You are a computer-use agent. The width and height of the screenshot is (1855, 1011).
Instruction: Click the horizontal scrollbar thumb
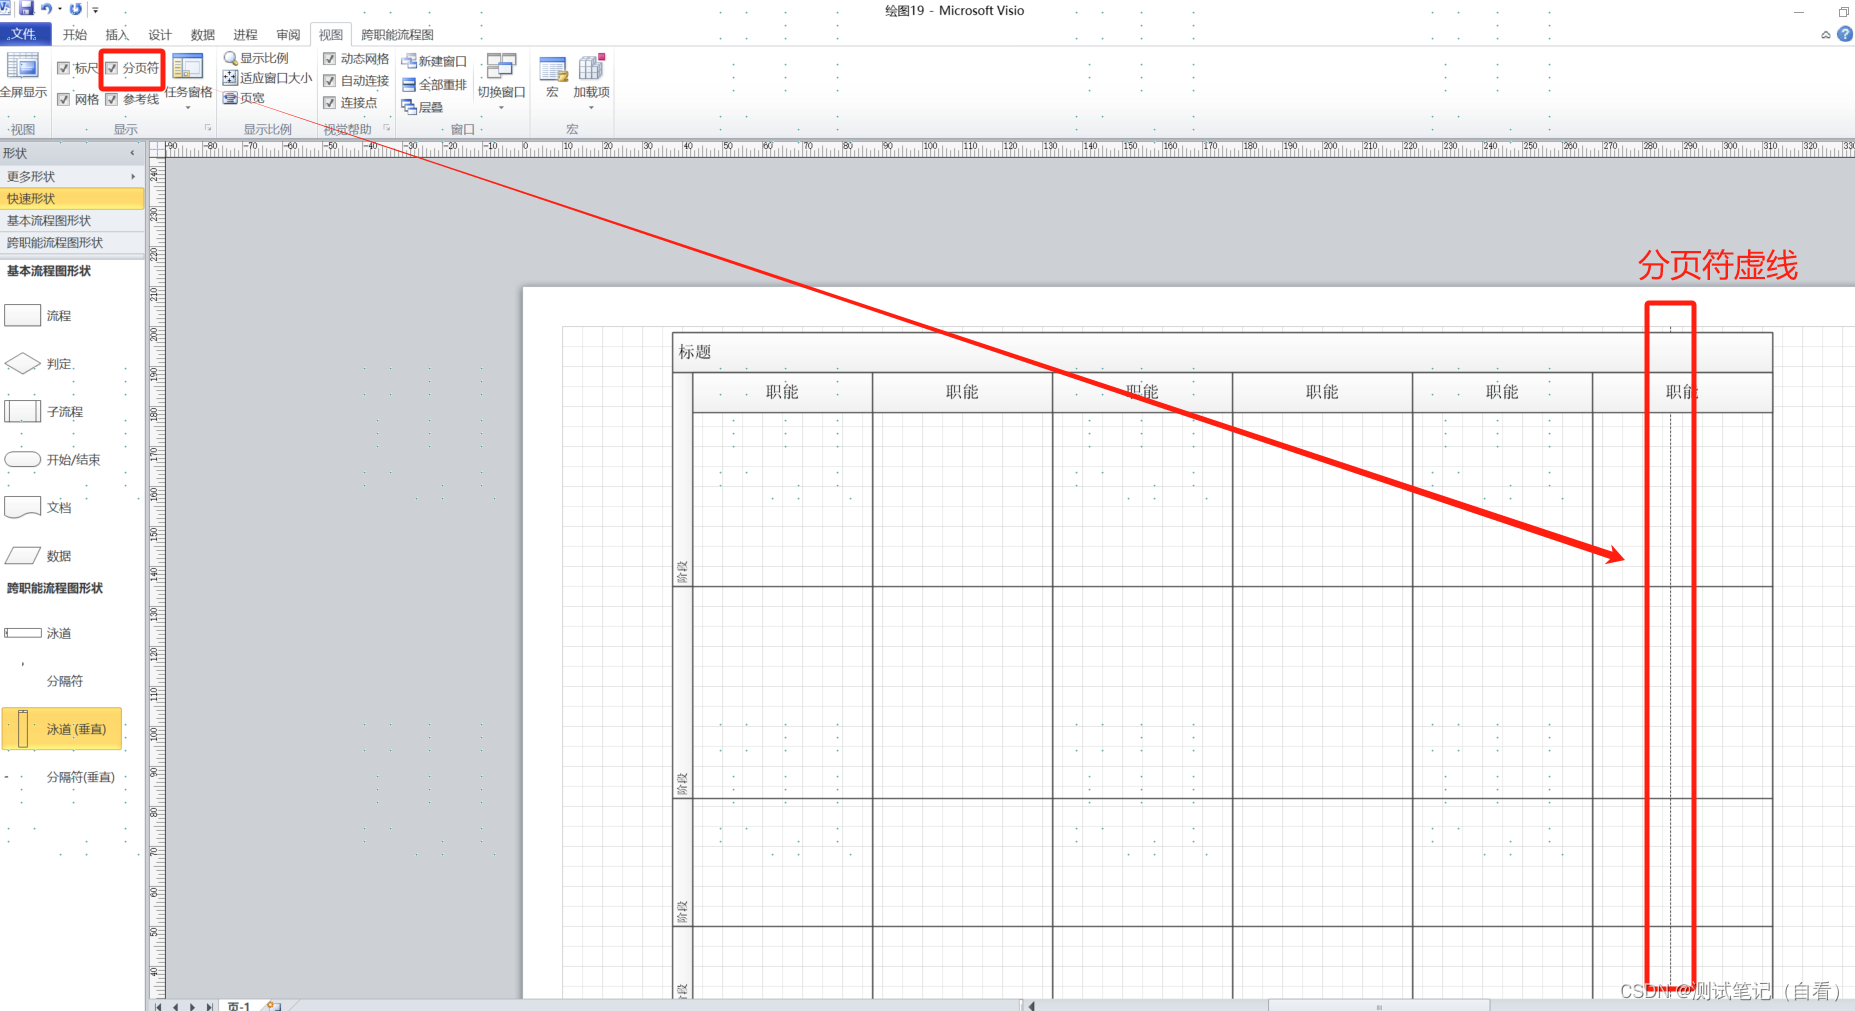pyautogui.click(x=1379, y=1006)
